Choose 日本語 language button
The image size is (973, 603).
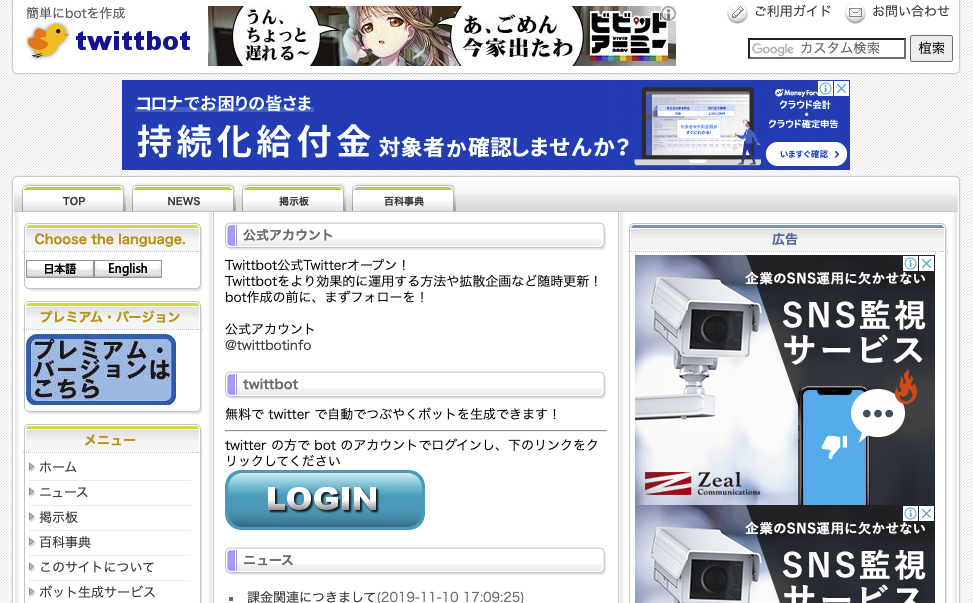tap(60, 269)
